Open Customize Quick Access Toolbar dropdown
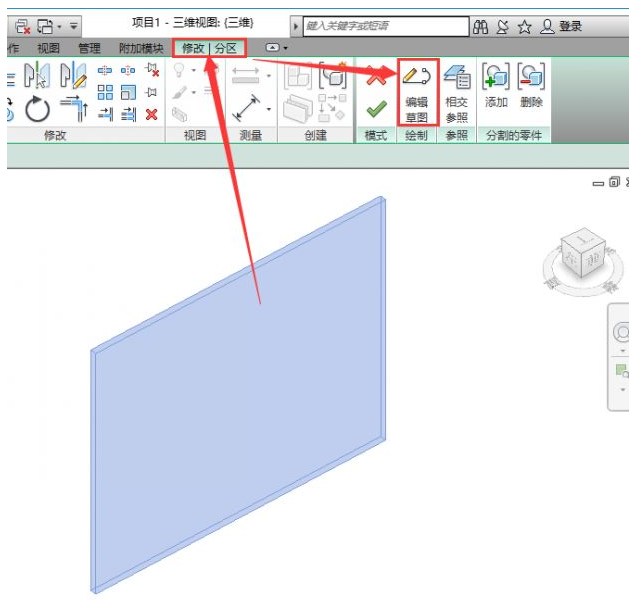The image size is (635, 609). (73, 26)
